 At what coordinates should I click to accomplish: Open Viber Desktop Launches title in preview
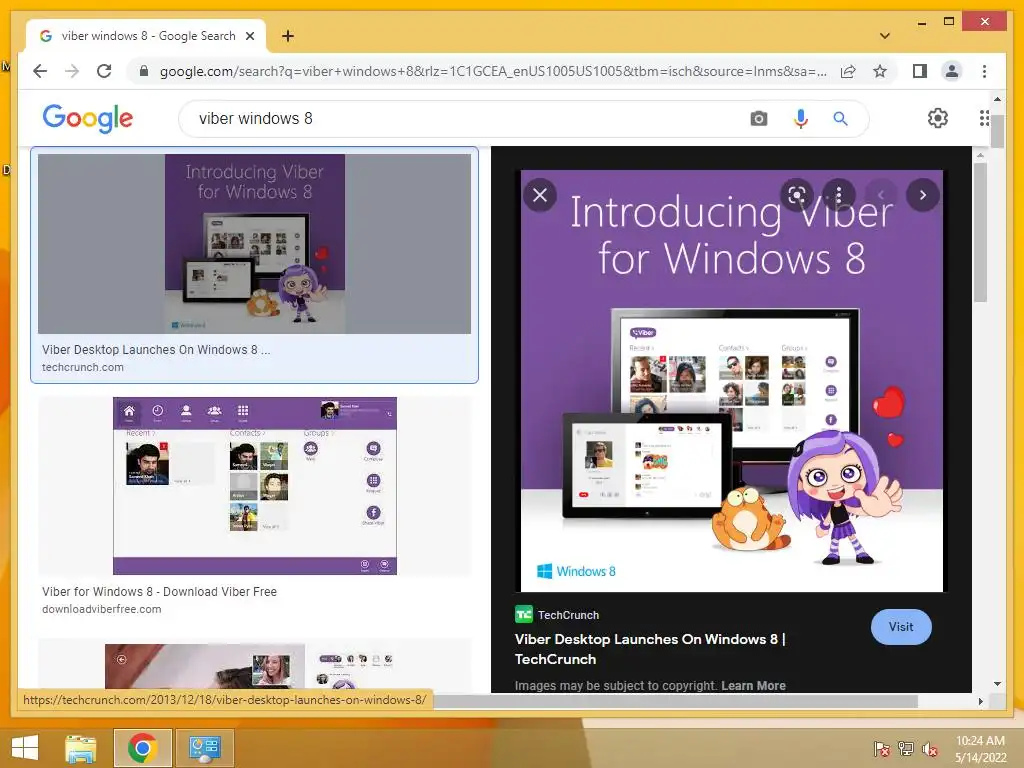(650, 649)
